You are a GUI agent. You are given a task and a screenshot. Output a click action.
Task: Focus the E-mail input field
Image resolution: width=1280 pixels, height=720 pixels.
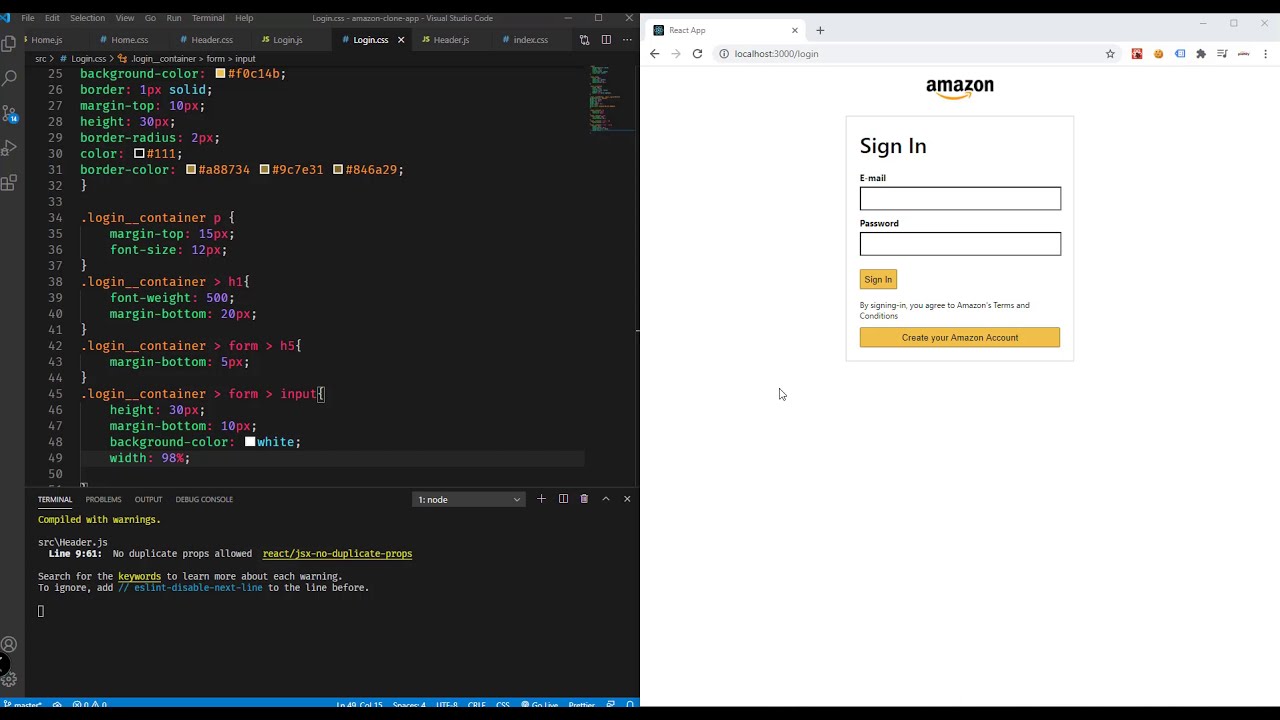[960, 198]
